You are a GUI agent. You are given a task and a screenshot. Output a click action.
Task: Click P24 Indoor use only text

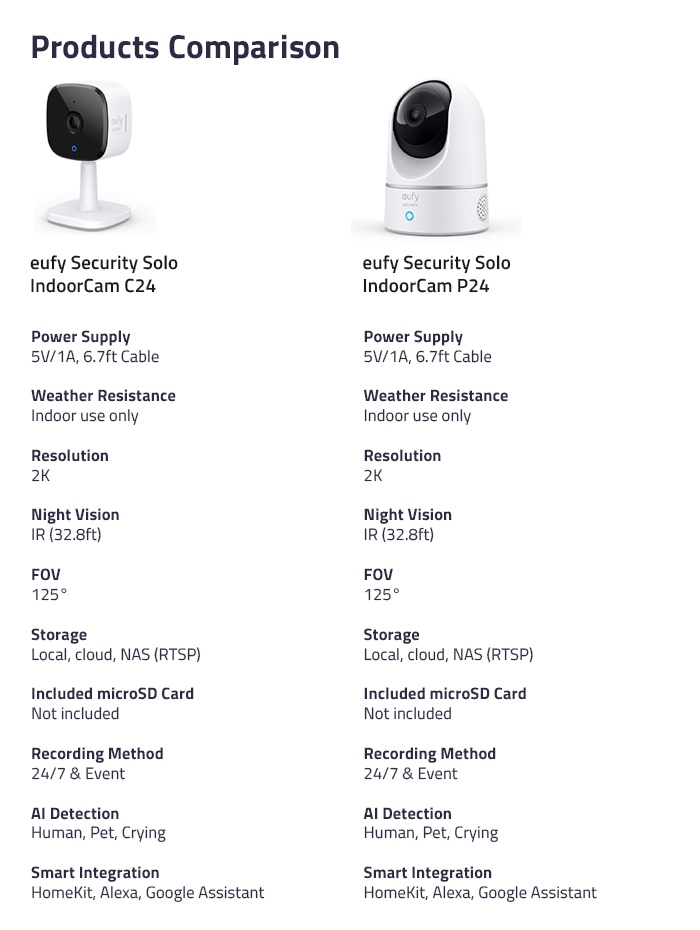(x=417, y=416)
